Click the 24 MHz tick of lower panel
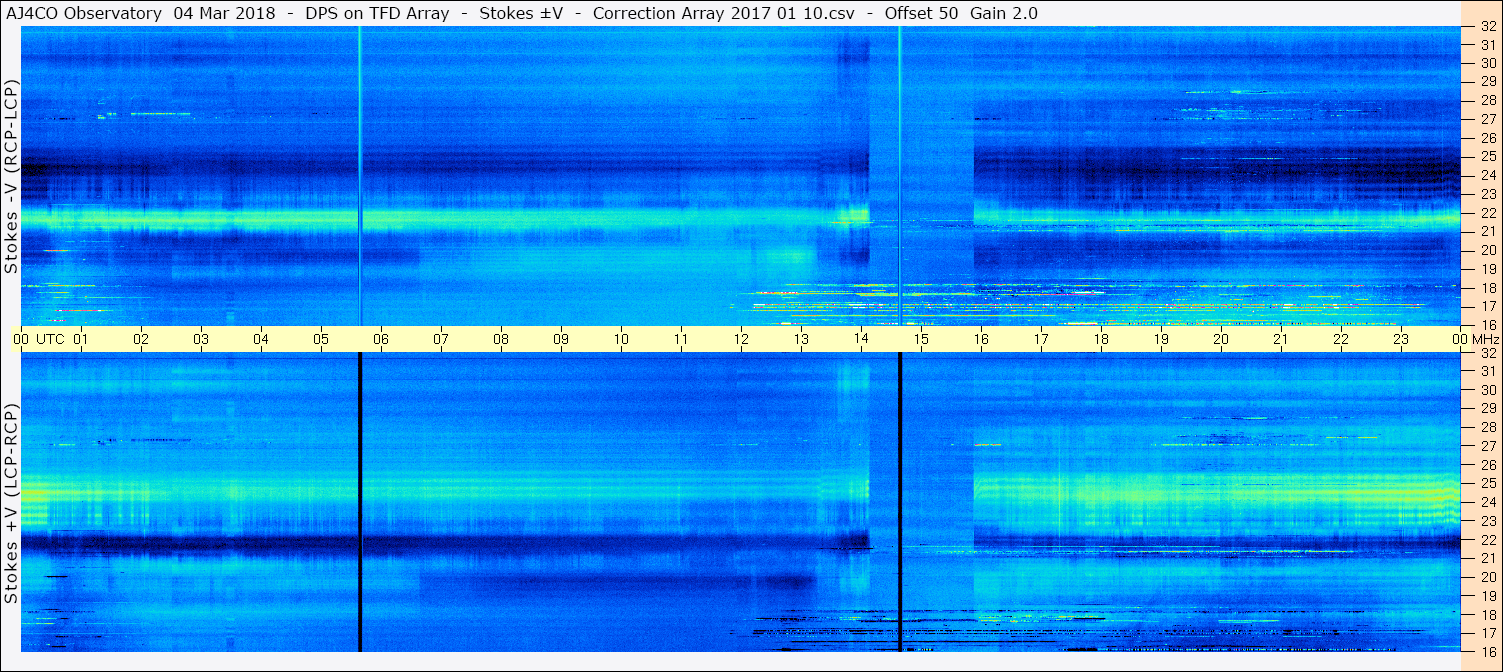The image size is (1503, 672). pos(1488,502)
